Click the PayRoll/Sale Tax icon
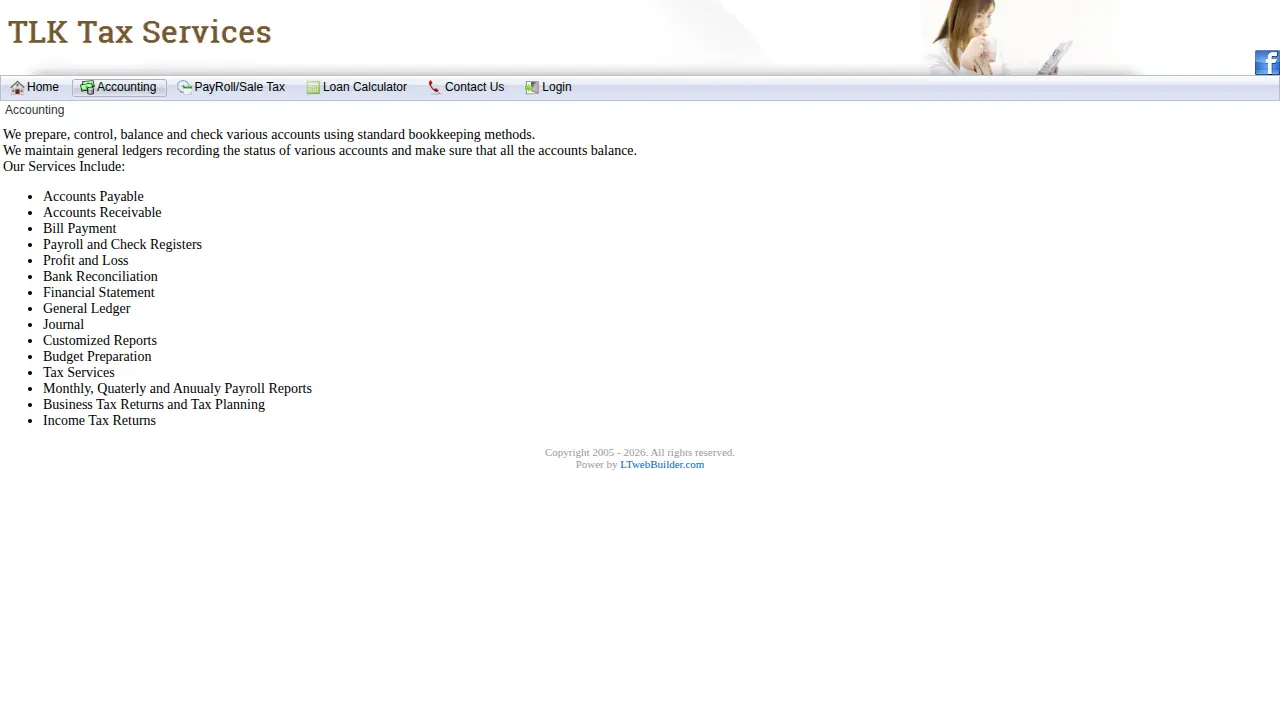Image resolution: width=1280 pixels, height=720 pixels. pyautogui.click(x=185, y=88)
